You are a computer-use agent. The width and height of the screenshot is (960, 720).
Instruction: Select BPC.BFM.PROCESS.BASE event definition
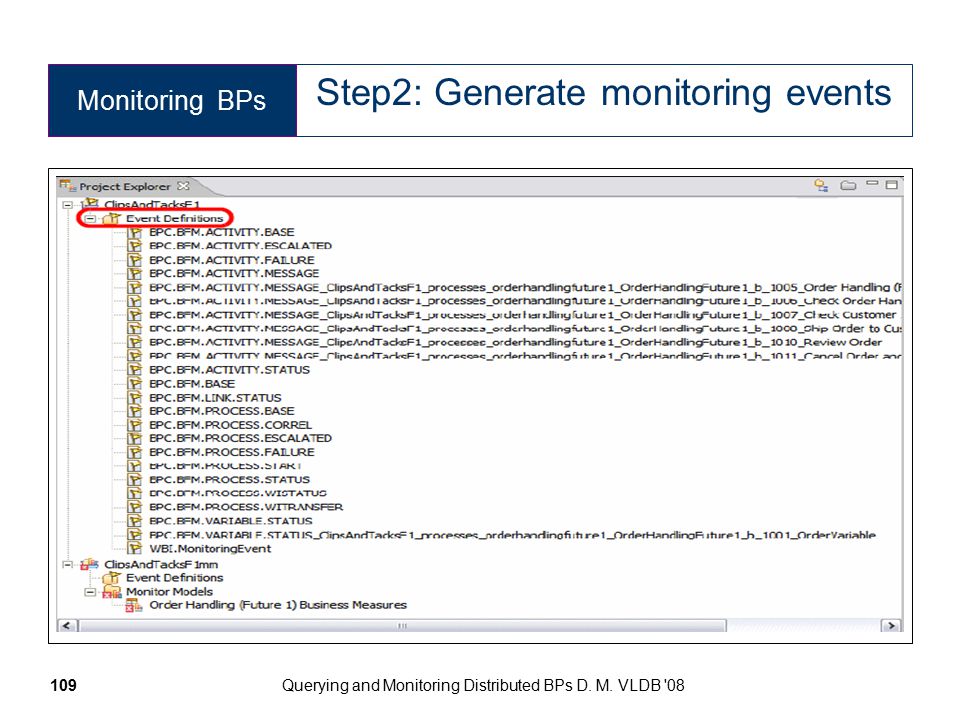[x=222, y=411]
